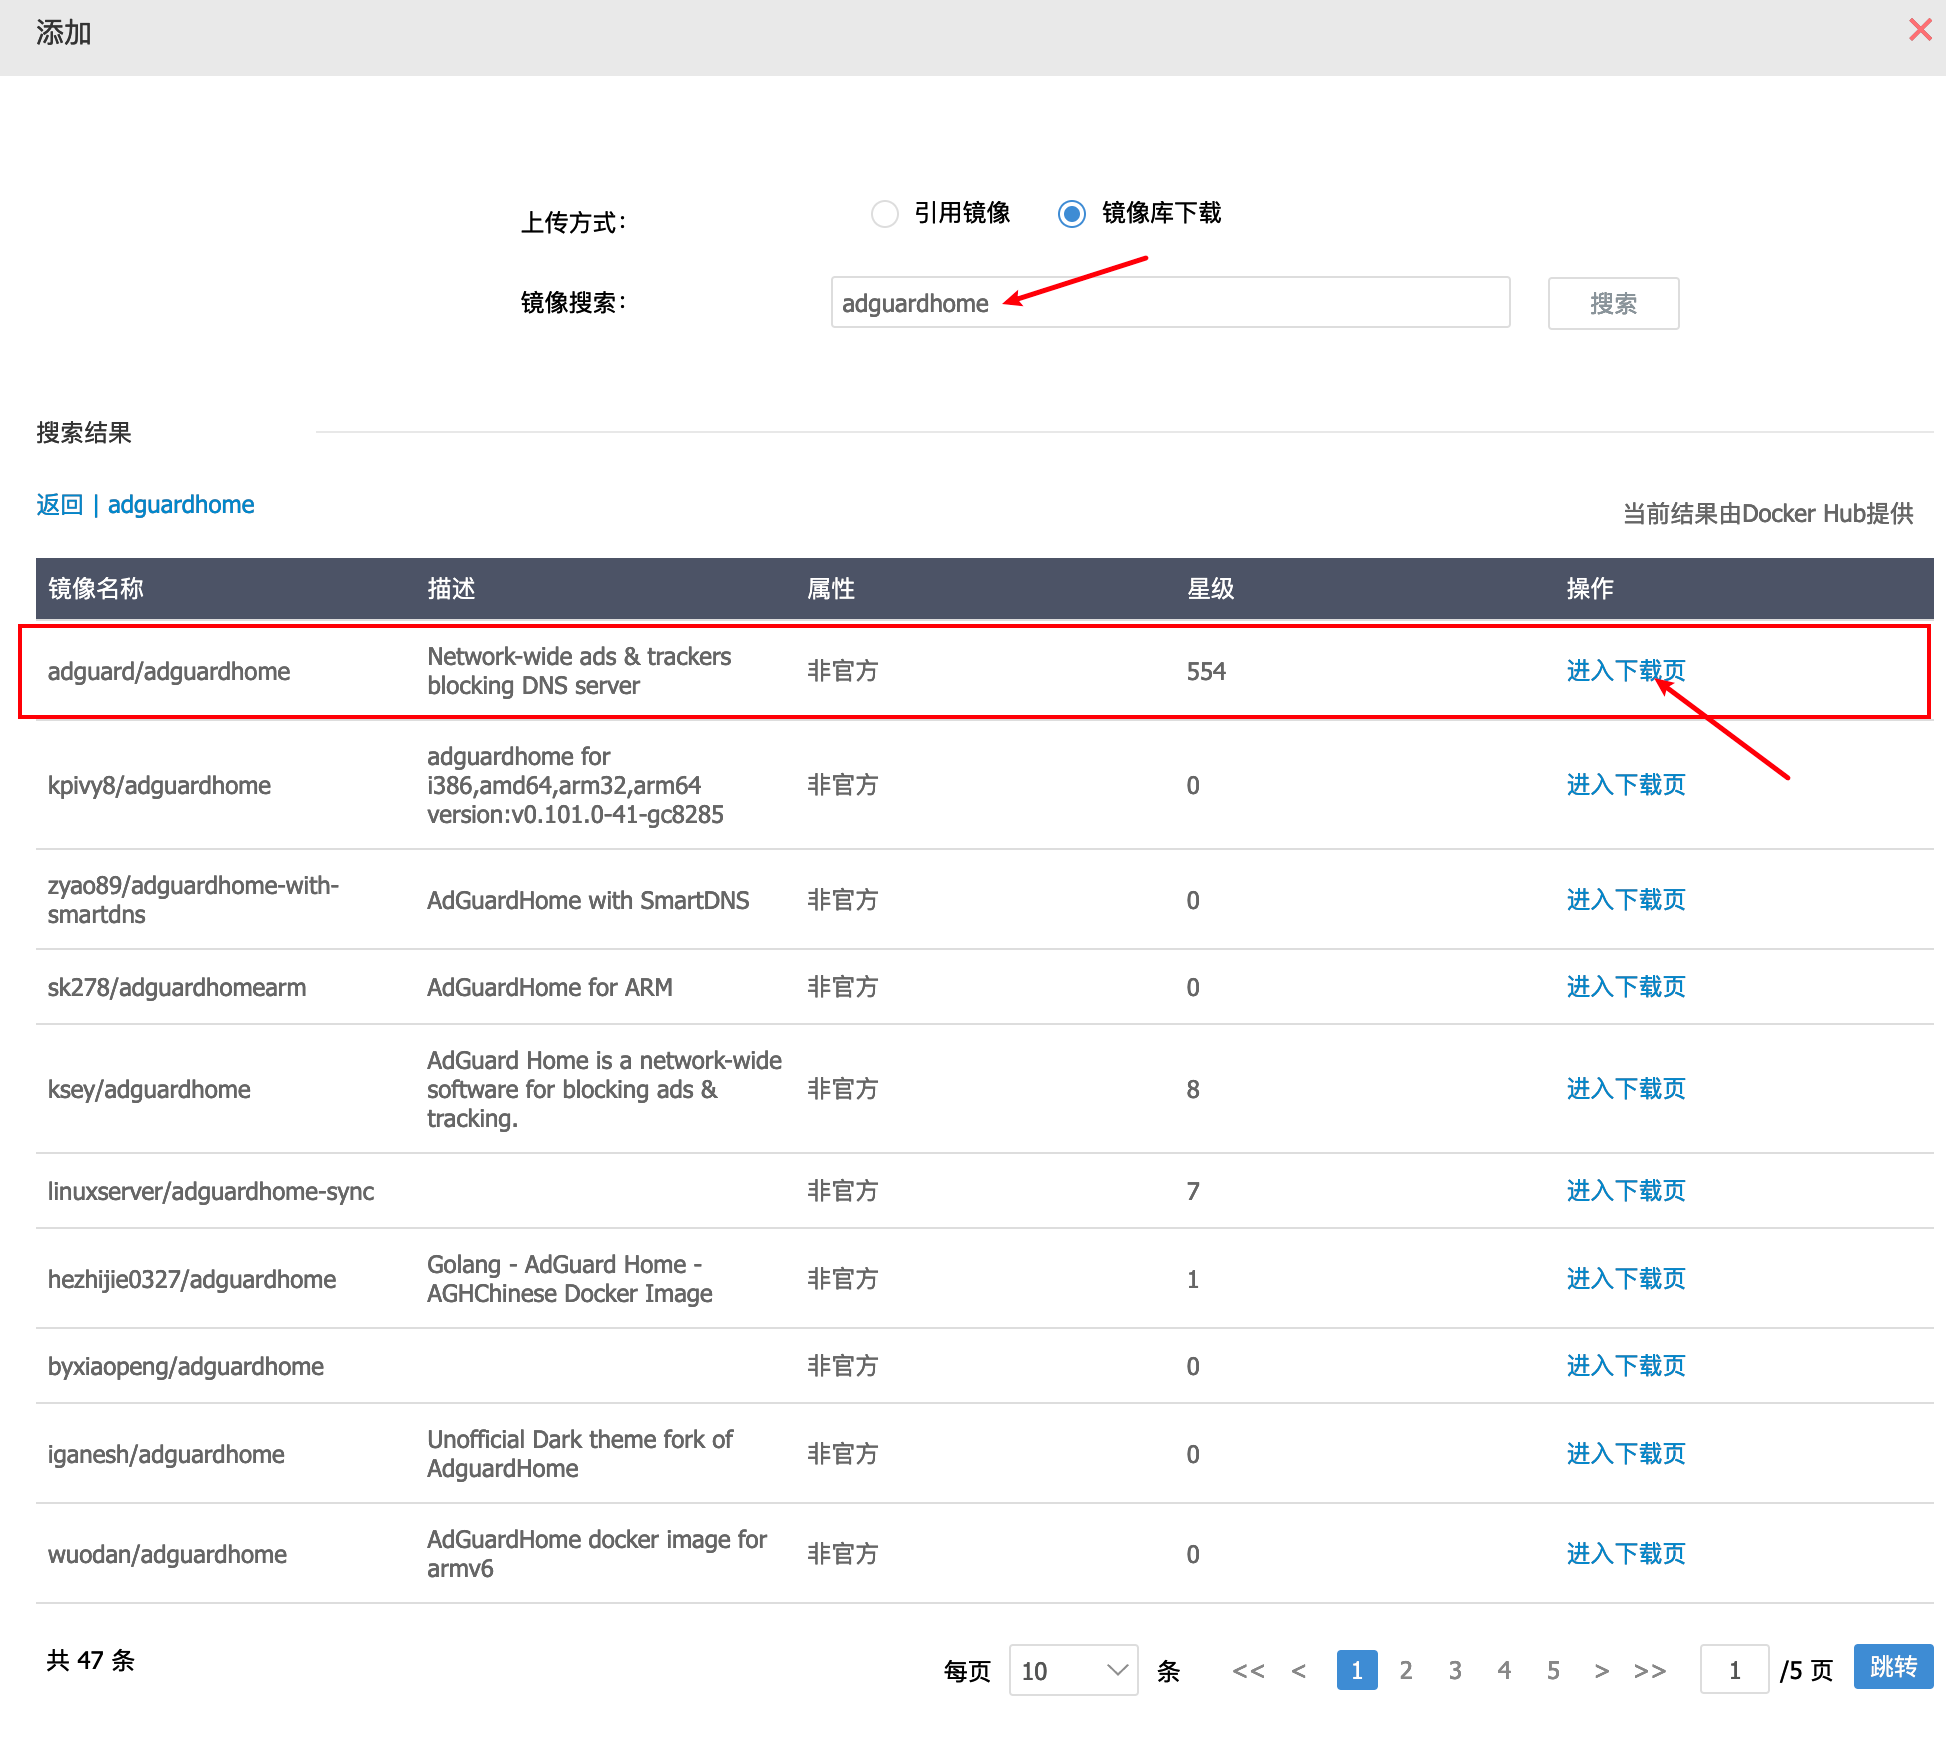Click the sk278/adguardhomearm image name

coord(177,987)
